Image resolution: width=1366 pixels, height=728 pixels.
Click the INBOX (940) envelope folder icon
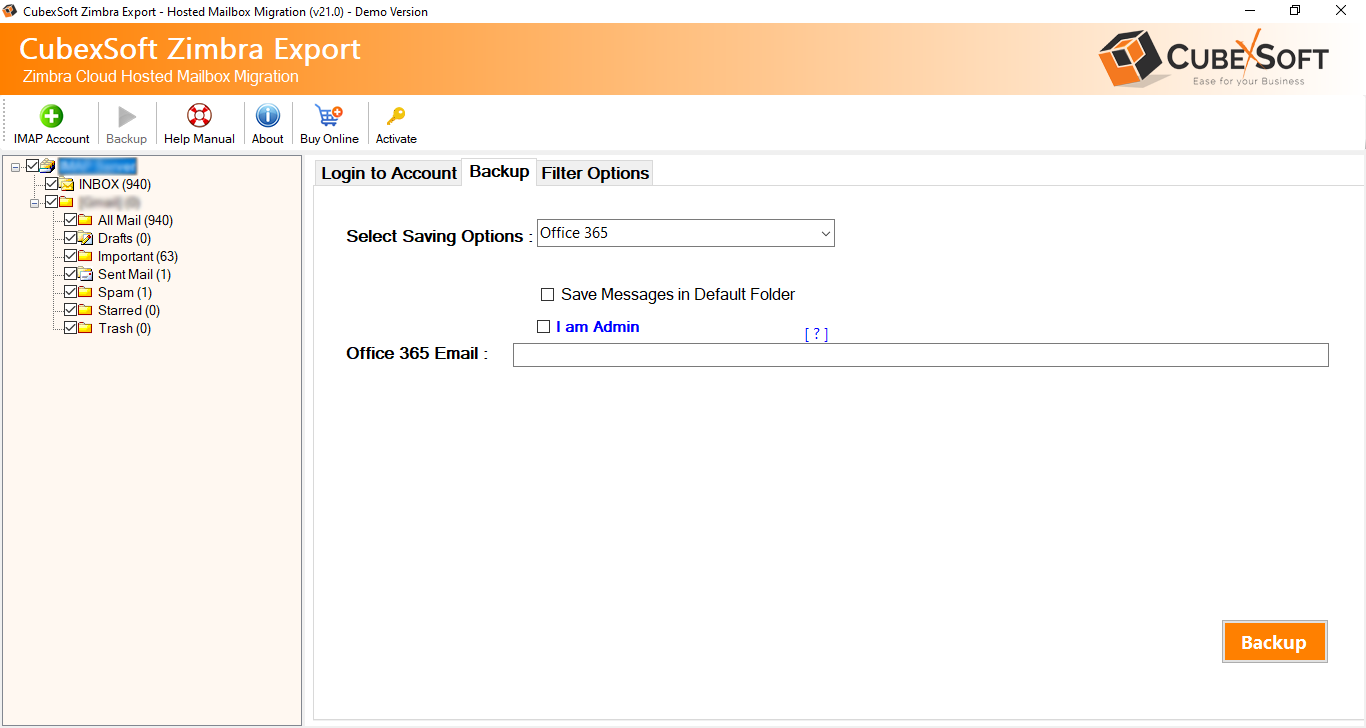coord(67,184)
